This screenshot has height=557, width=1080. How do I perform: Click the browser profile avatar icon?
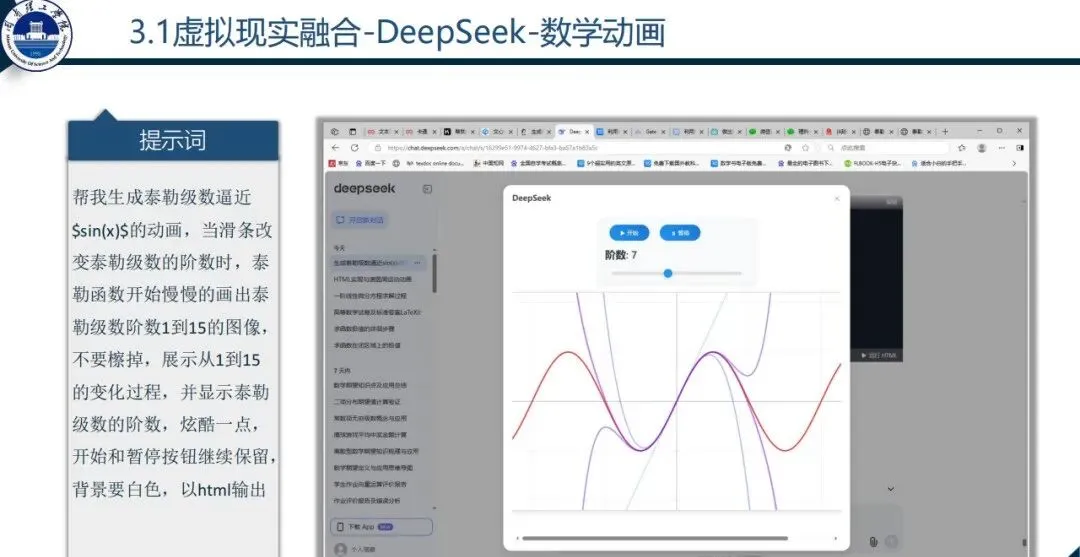tap(982, 148)
